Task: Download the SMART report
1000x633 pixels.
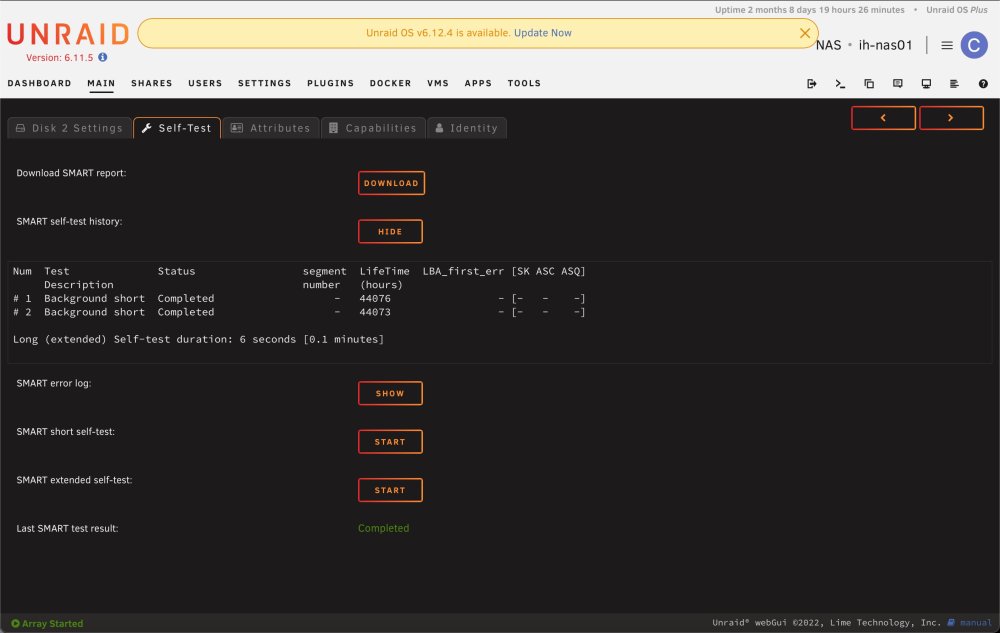Action: (x=392, y=183)
